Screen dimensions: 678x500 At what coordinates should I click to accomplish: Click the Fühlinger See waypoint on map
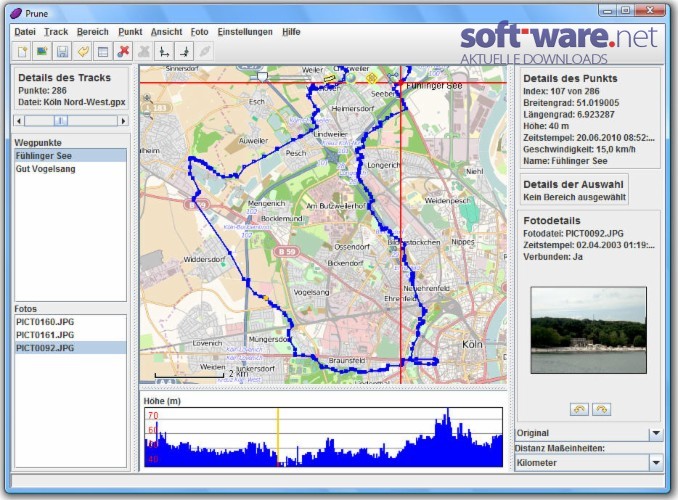point(401,82)
